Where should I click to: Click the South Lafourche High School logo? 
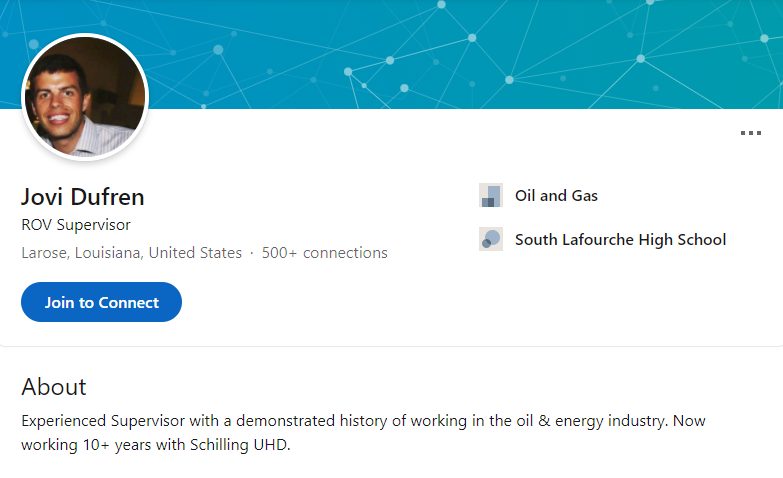tap(491, 240)
